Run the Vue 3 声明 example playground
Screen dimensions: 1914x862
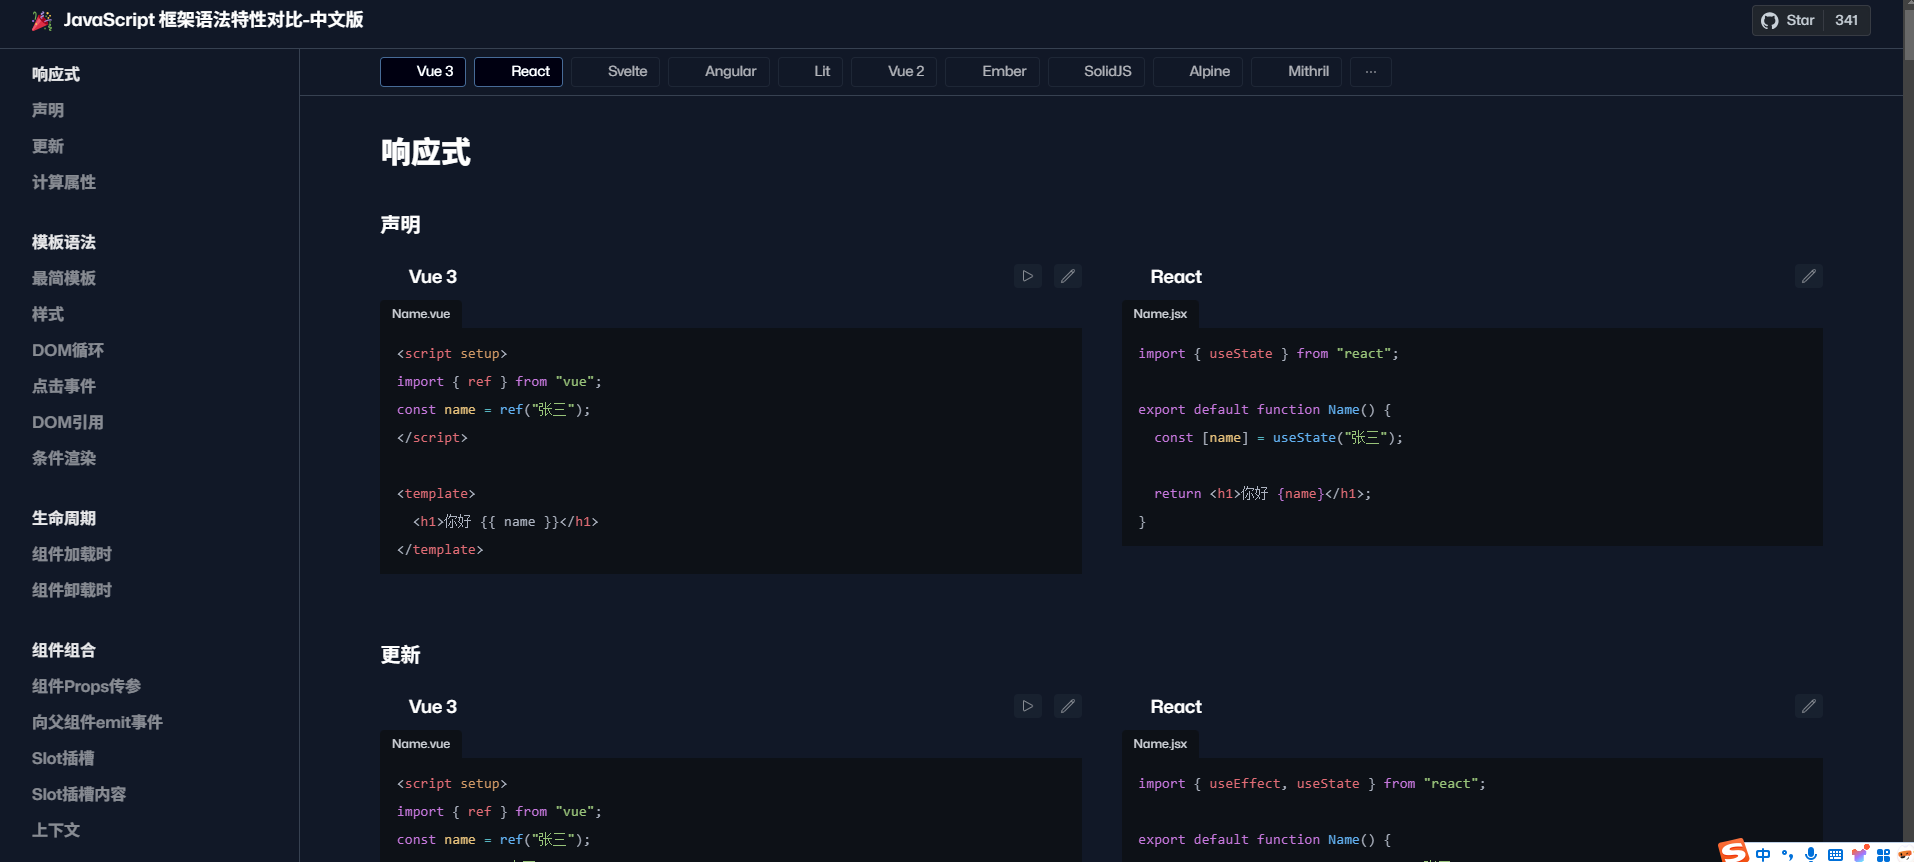[1028, 276]
